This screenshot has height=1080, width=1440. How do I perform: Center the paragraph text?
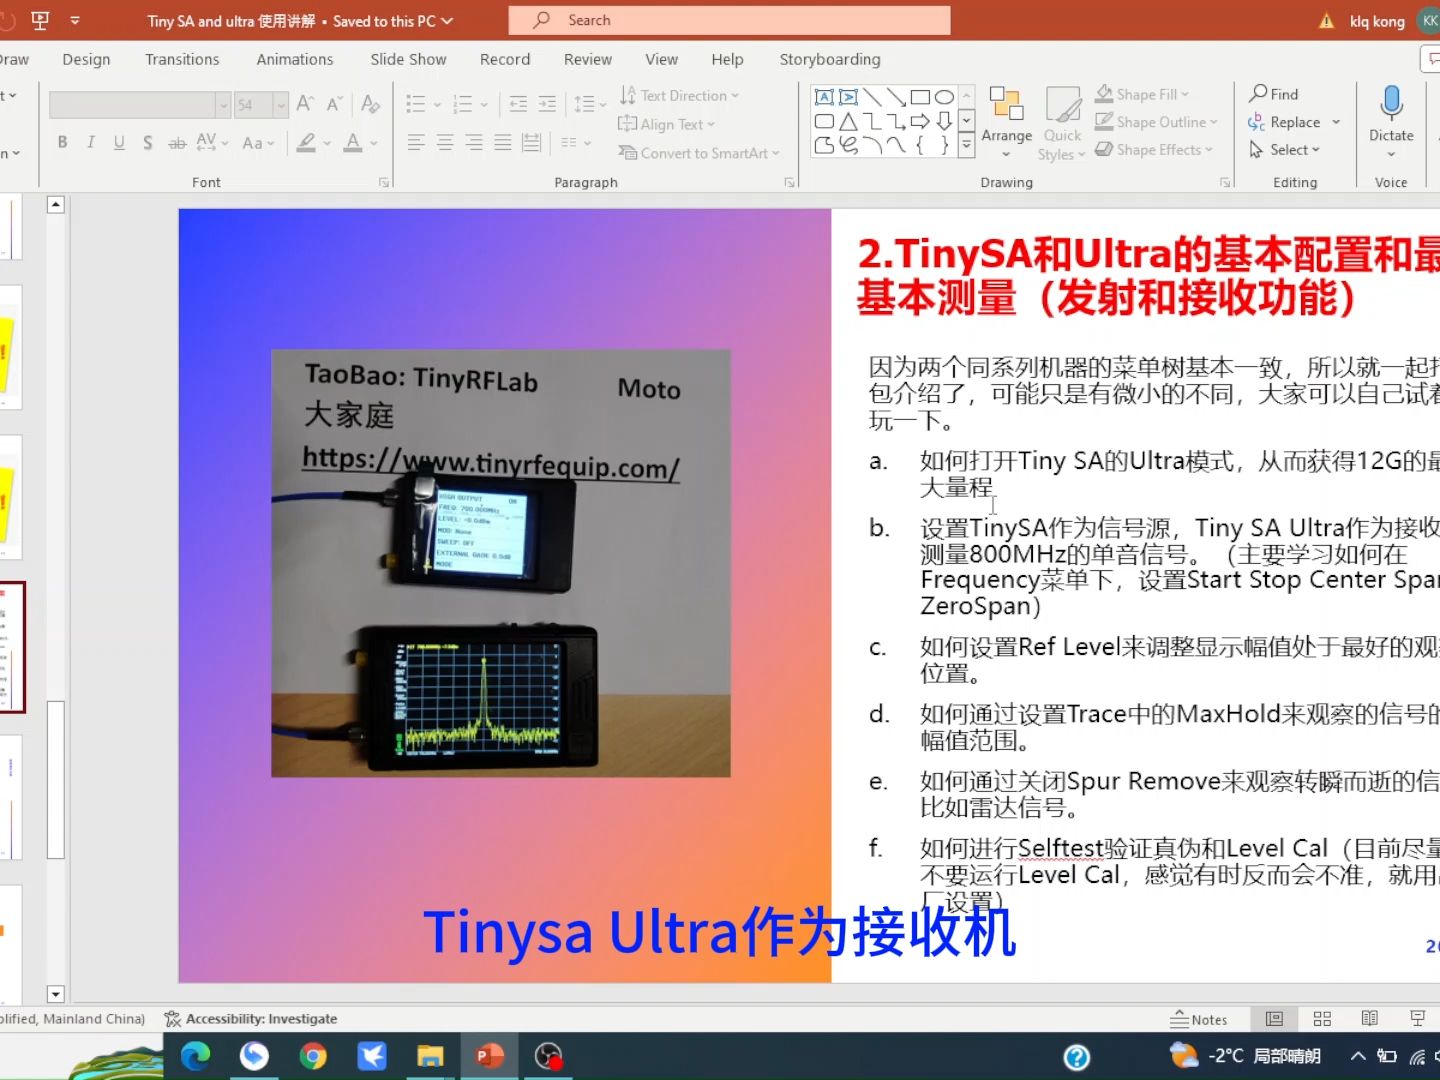click(445, 143)
